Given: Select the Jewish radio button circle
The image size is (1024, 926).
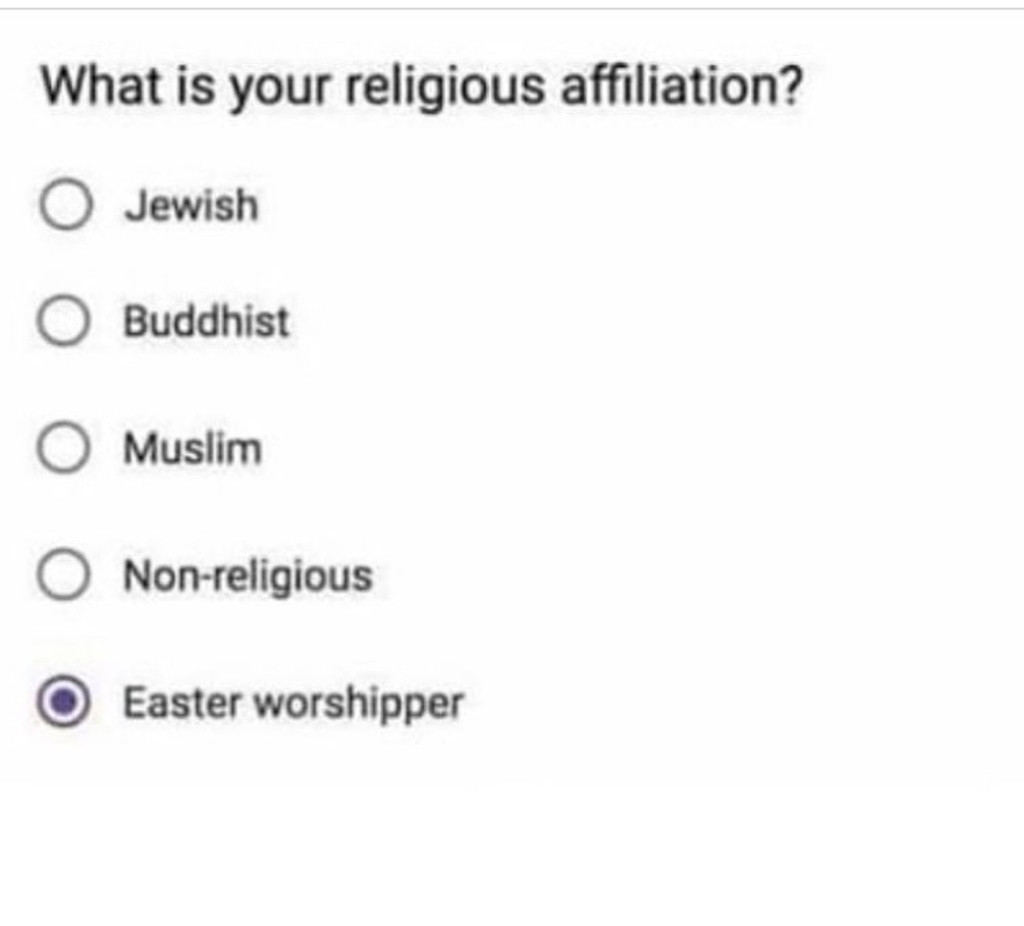Looking at the screenshot, I should tap(65, 204).
